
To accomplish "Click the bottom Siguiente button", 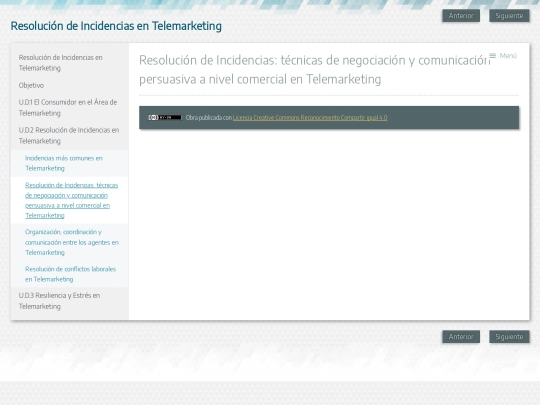I will [509, 337].
